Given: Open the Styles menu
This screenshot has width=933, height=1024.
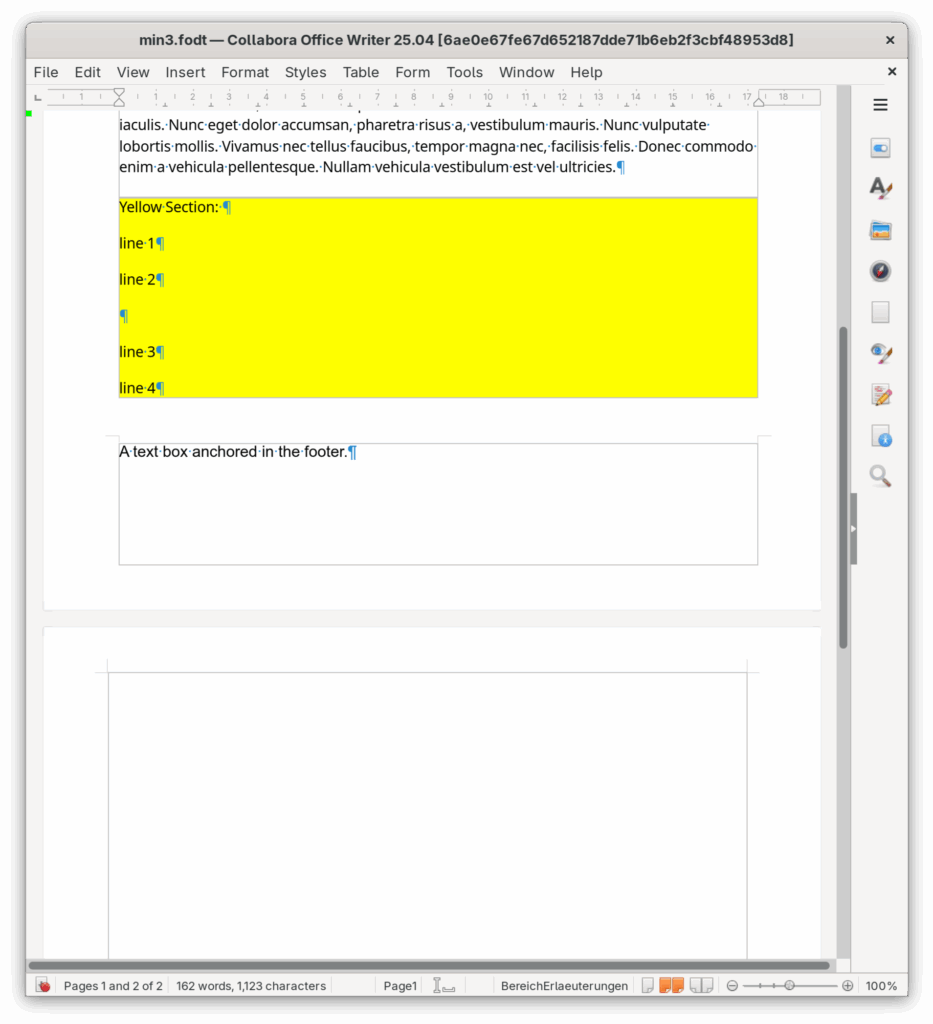Looking at the screenshot, I should point(305,72).
